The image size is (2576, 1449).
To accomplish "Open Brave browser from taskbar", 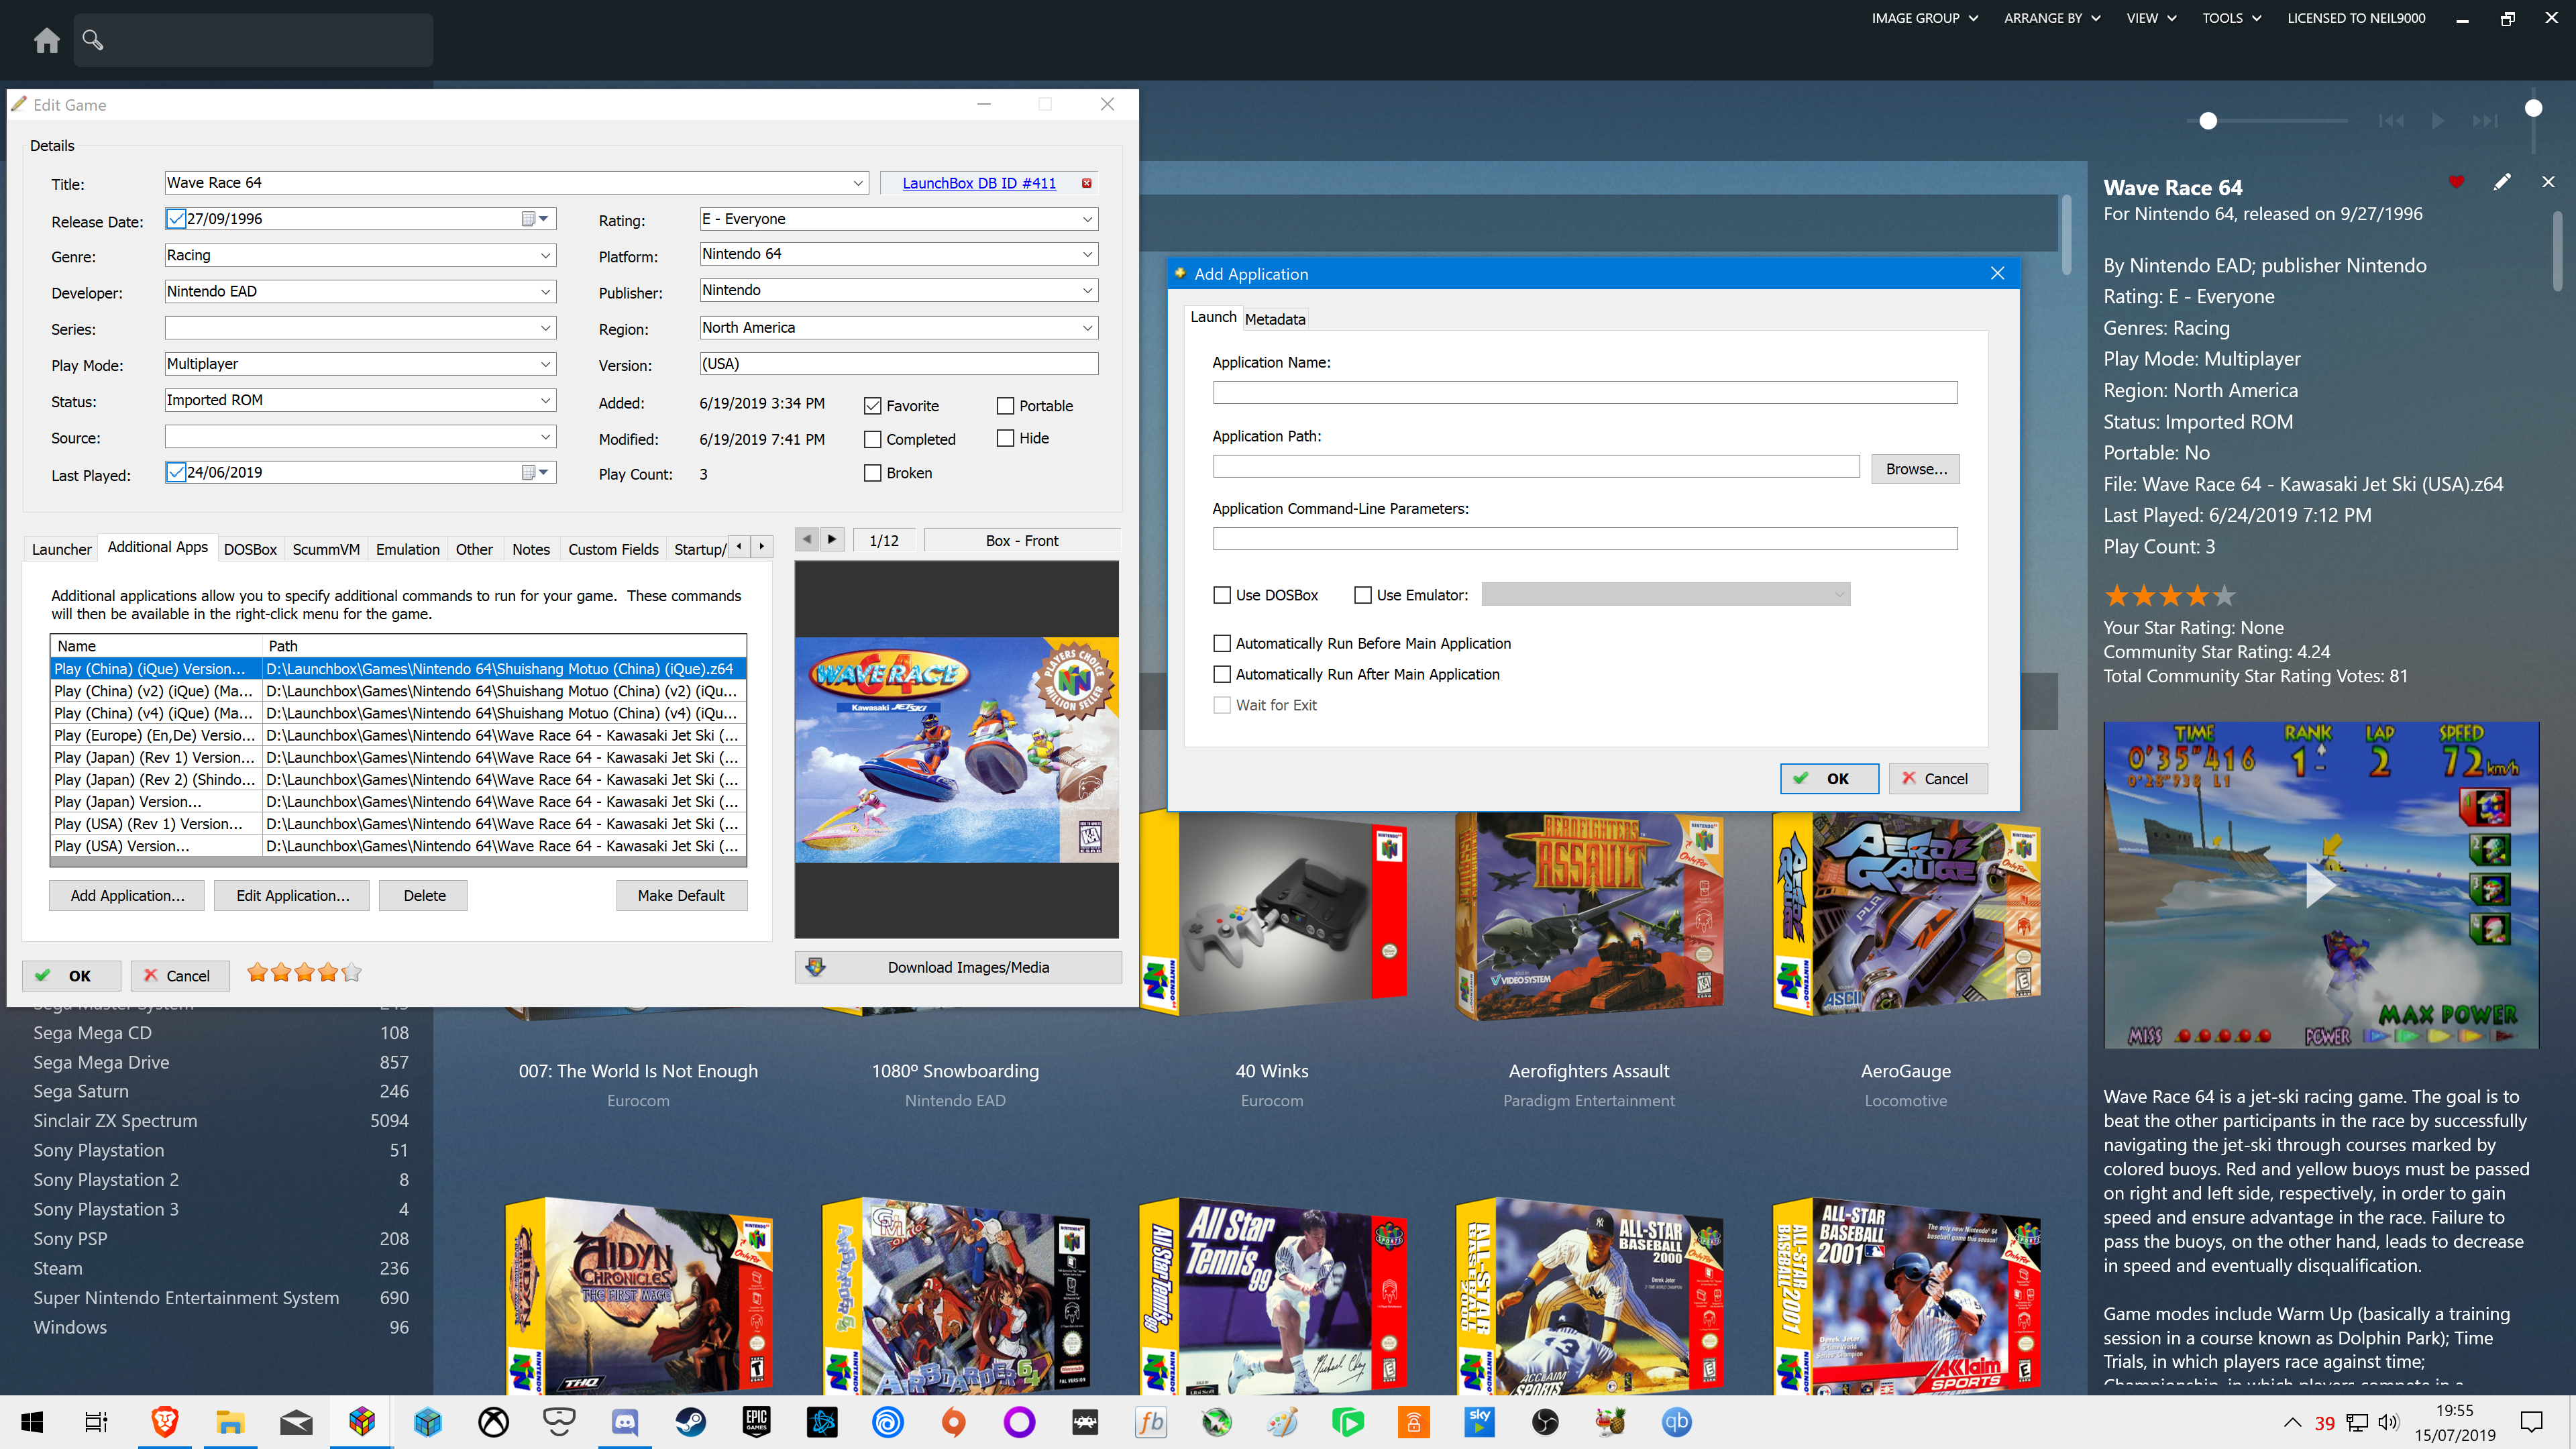I will click(165, 1422).
